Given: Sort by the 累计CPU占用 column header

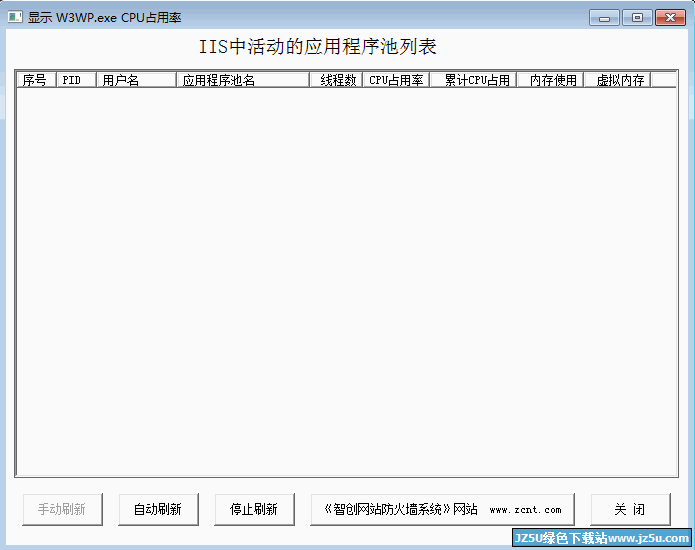Looking at the screenshot, I should [473, 80].
